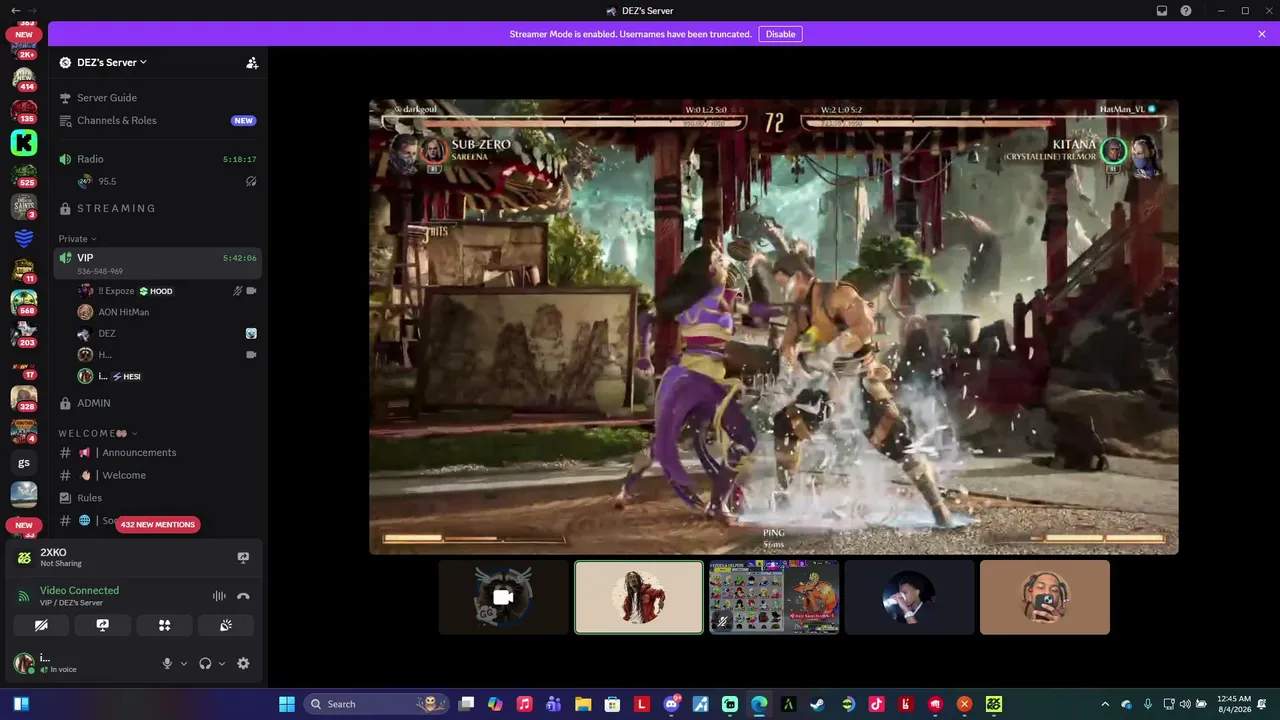Open the Server Guide

[x=158, y=98]
